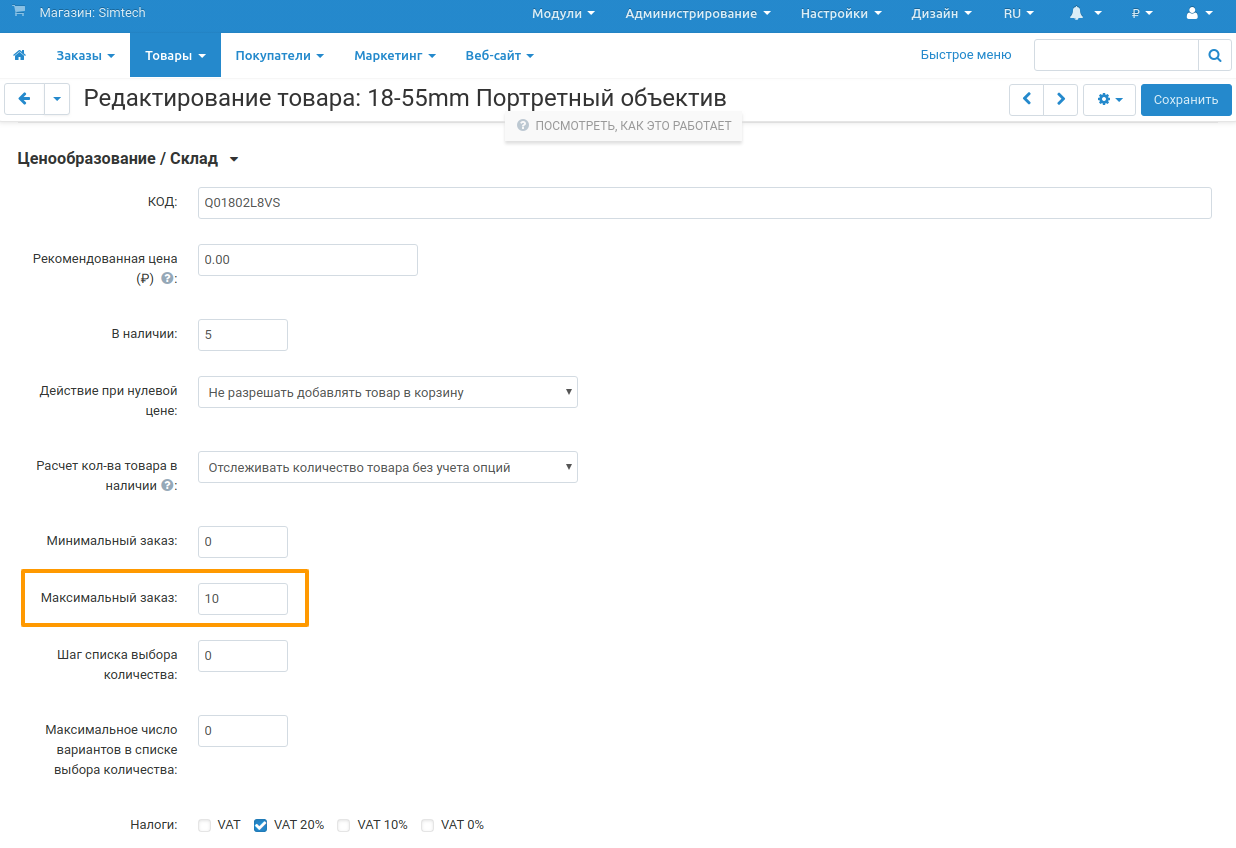Click help icon next to Рекомендованная цена

point(167,279)
